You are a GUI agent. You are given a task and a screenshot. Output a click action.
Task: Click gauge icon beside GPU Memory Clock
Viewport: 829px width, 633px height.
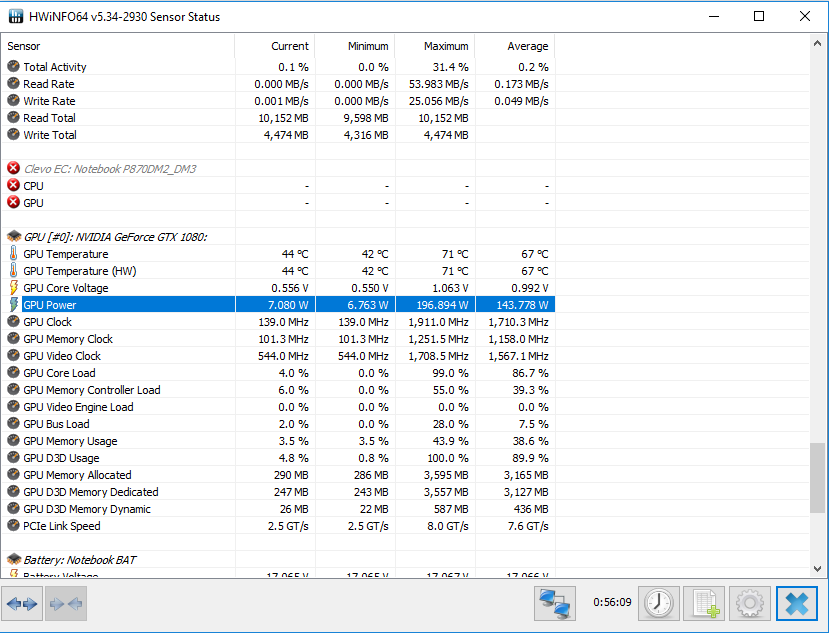tap(13, 338)
